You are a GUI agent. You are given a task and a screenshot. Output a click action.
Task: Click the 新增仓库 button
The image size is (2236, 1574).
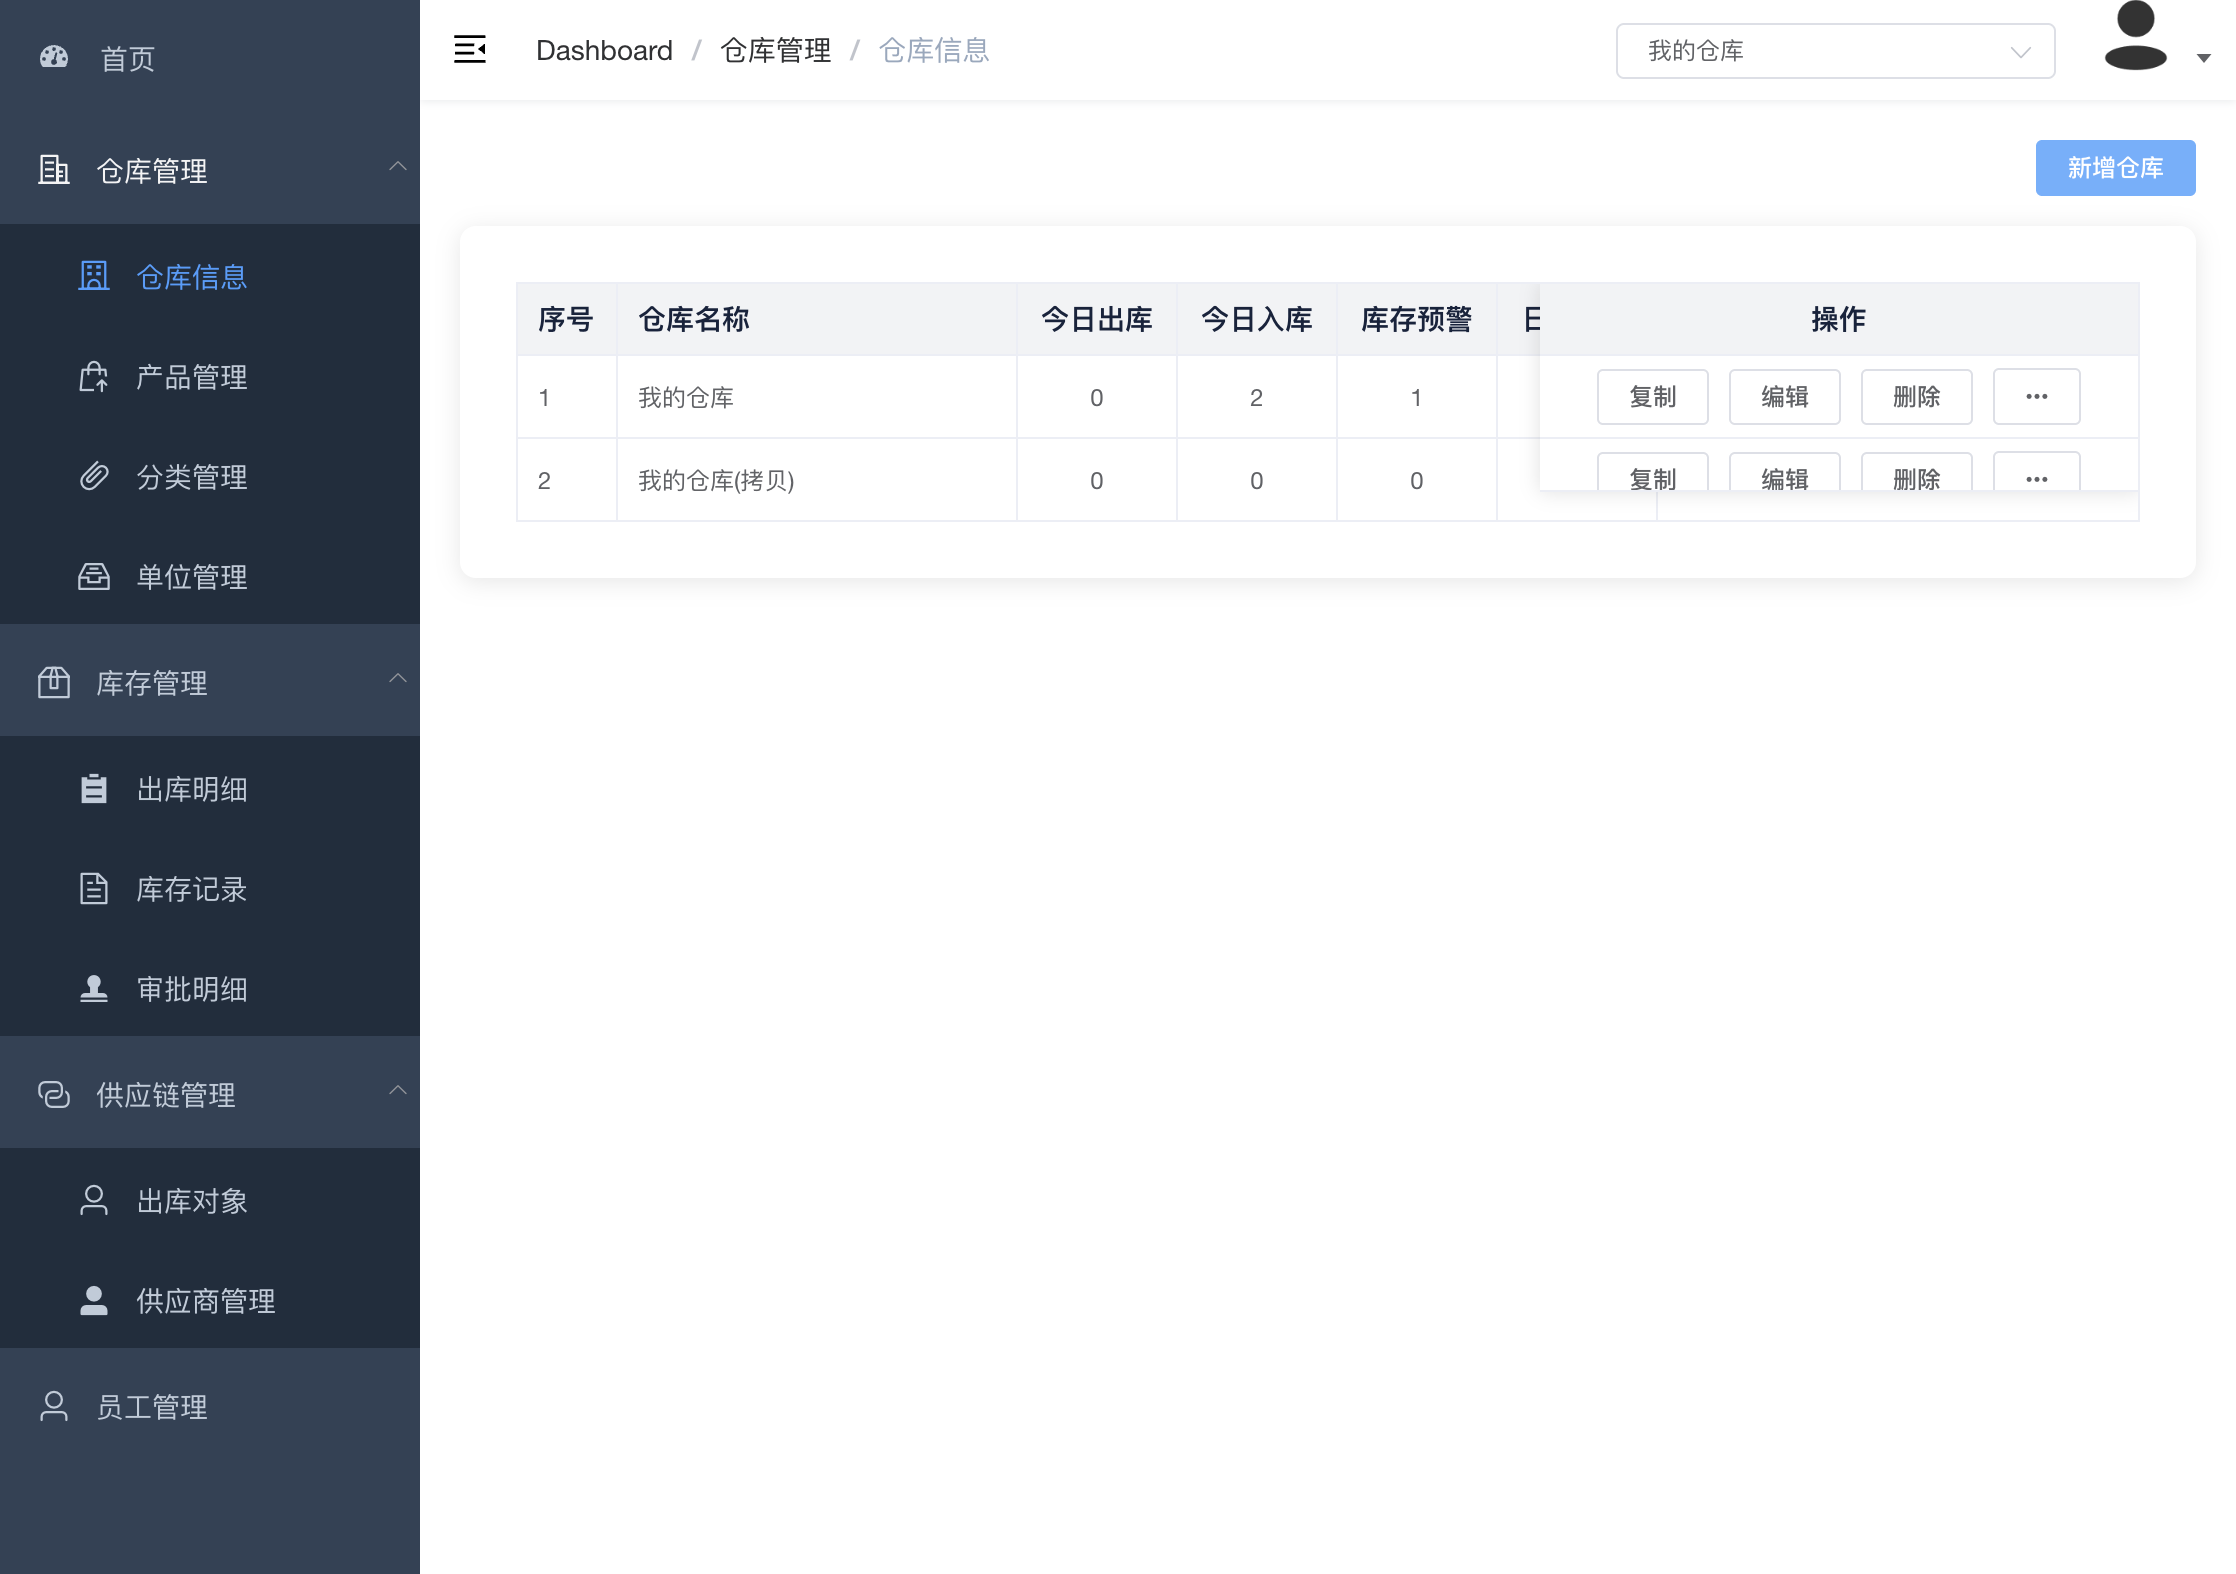[2115, 168]
